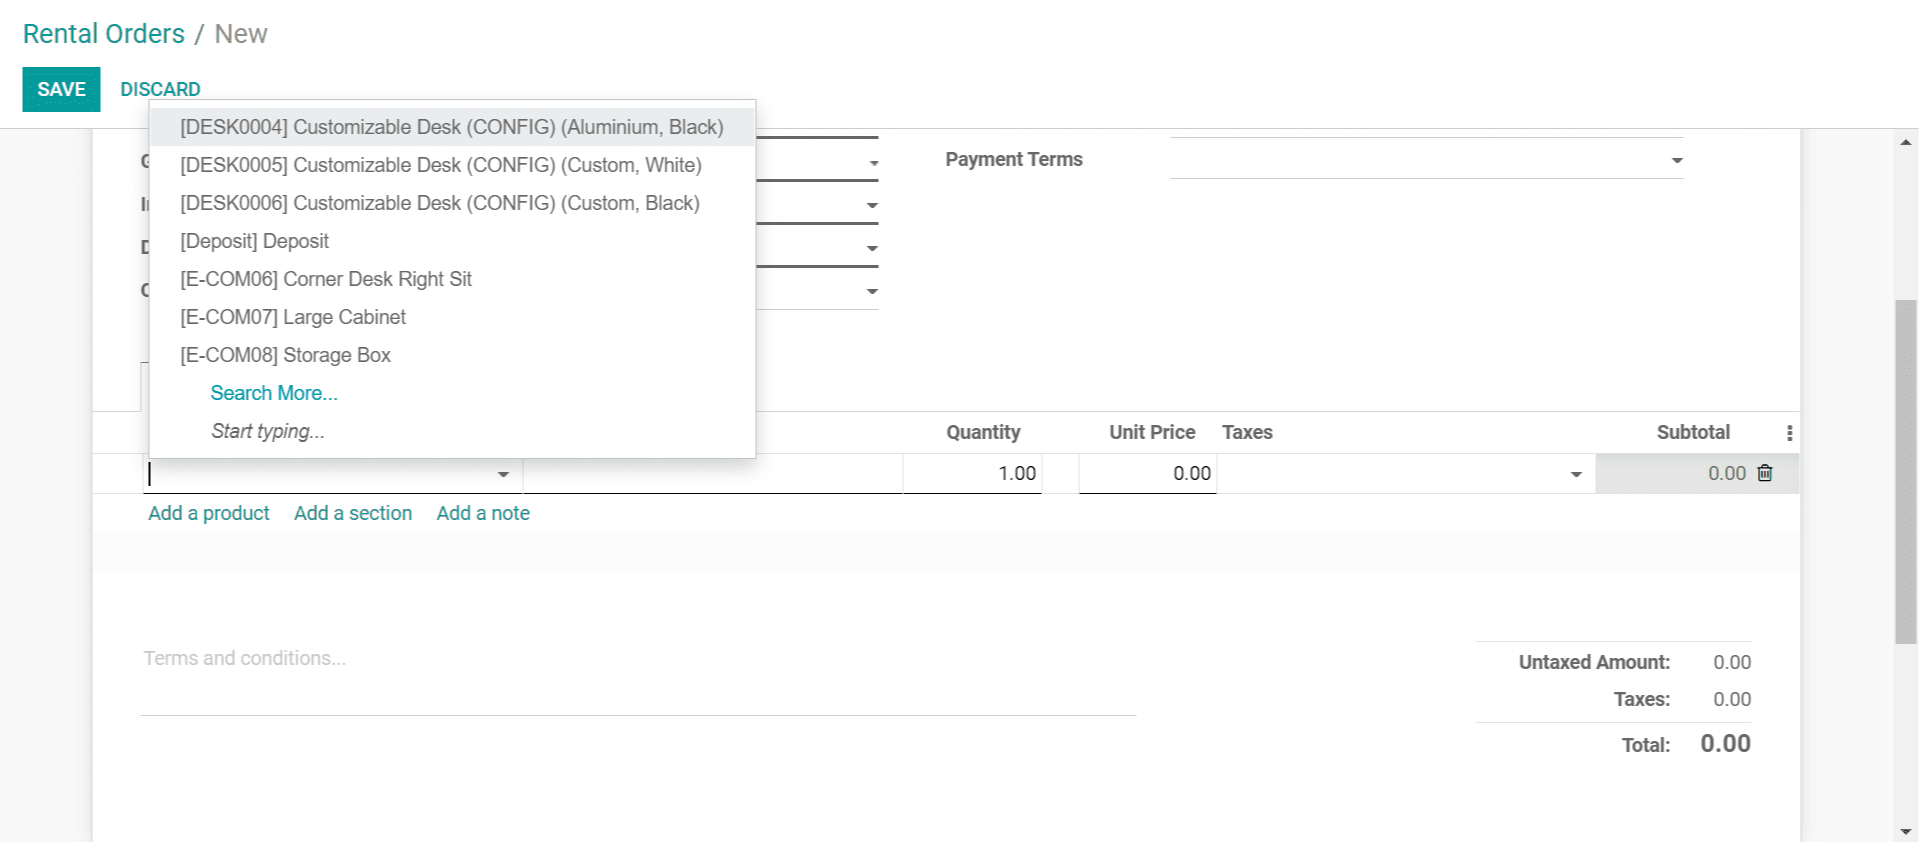Pick Storage Box from suggestions
The width and height of the screenshot is (1919, 842).
(285, 355)
